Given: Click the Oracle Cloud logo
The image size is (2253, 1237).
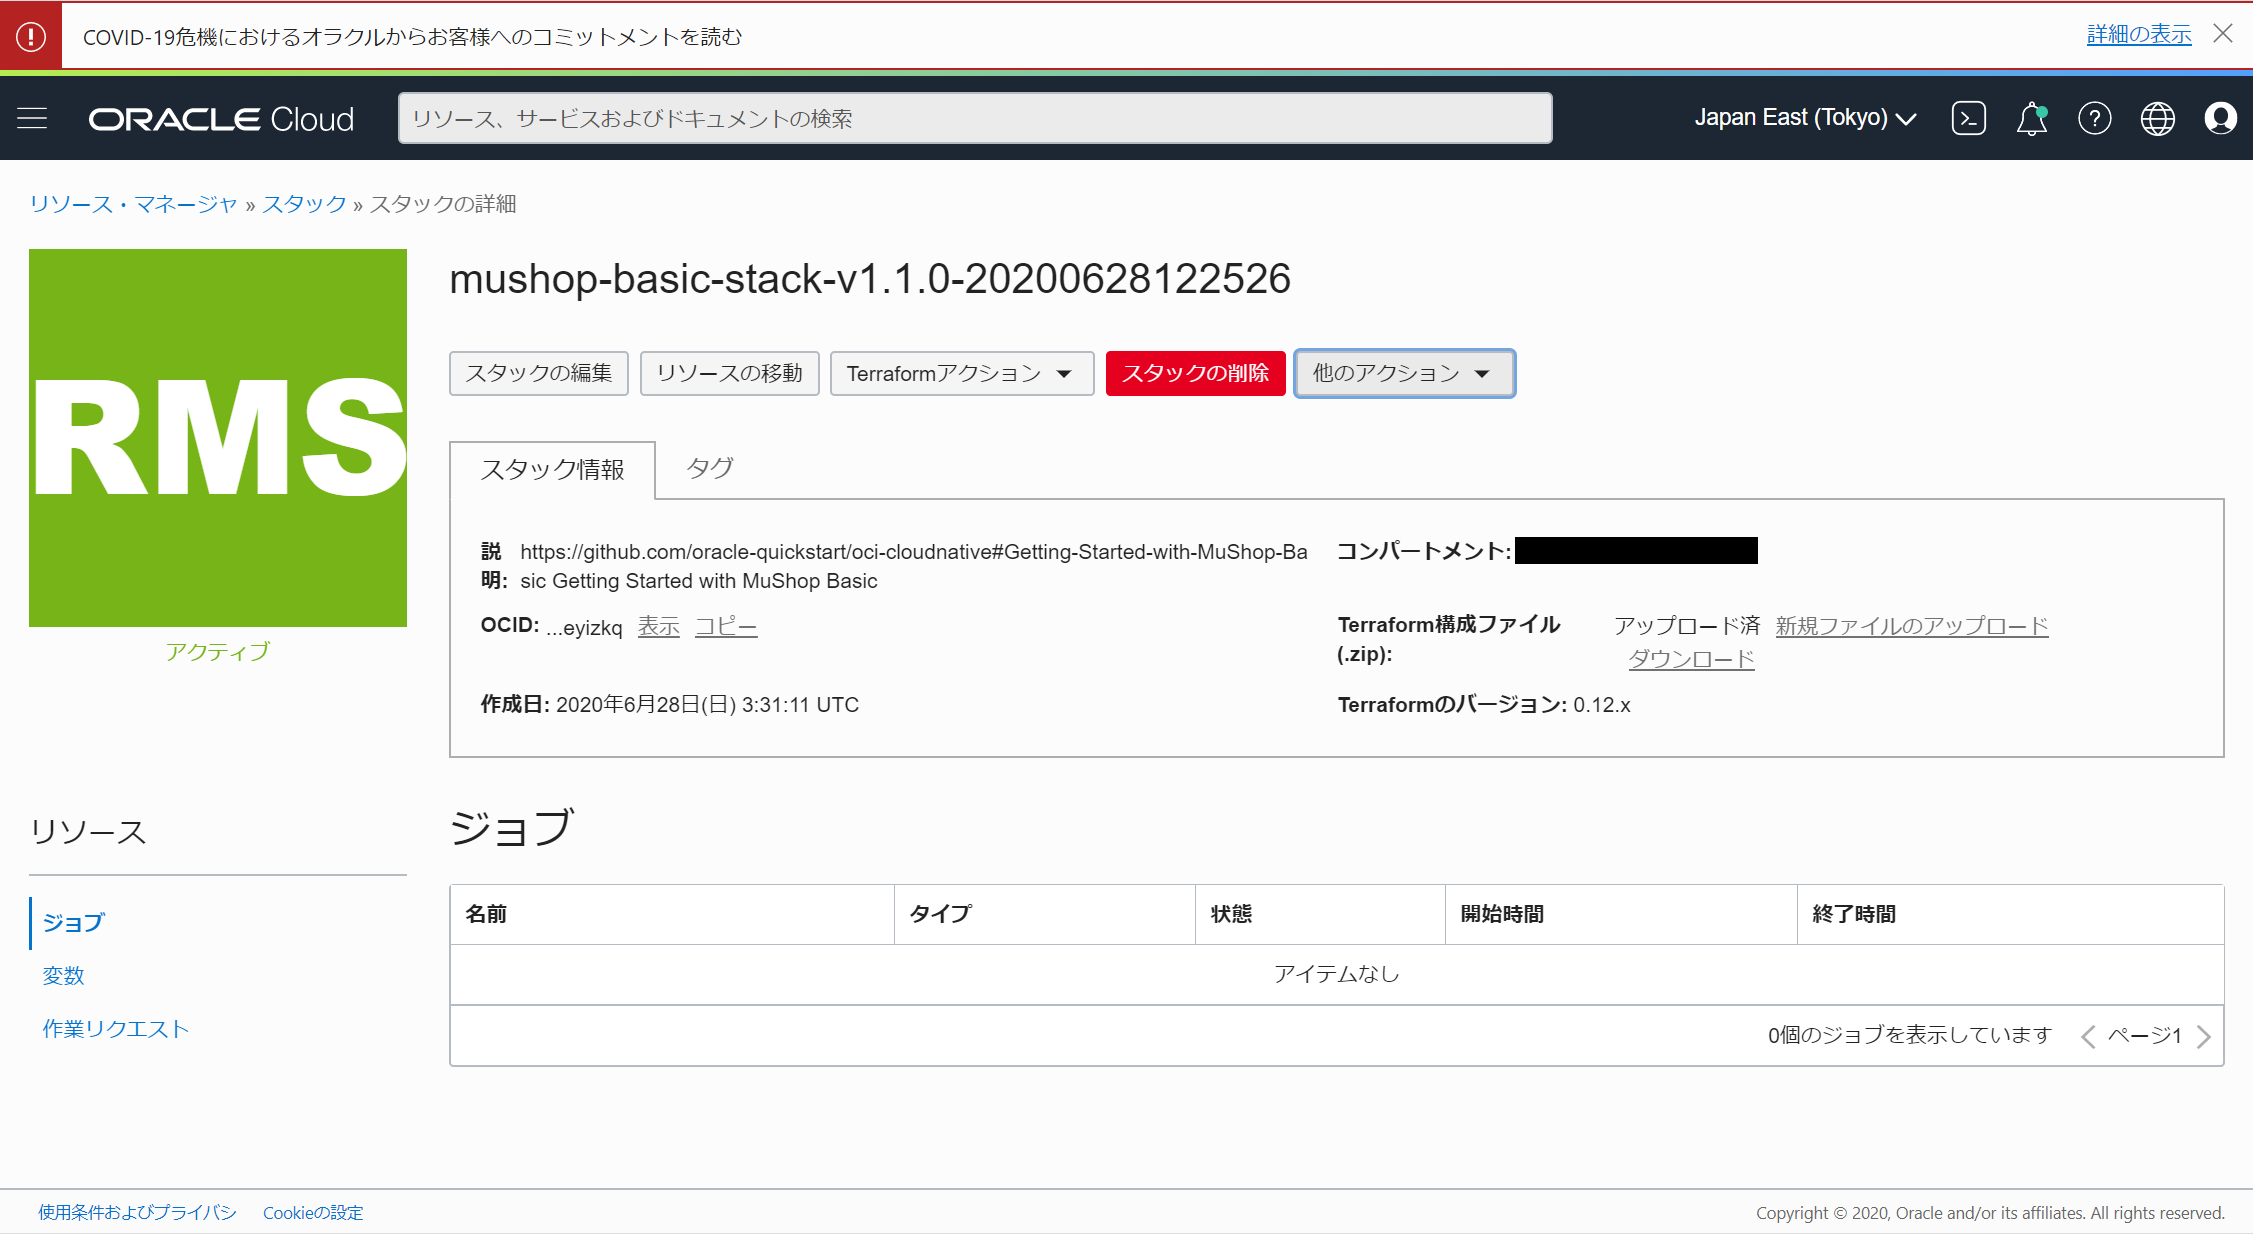Looking at the screenshot, I should [221, 119].
